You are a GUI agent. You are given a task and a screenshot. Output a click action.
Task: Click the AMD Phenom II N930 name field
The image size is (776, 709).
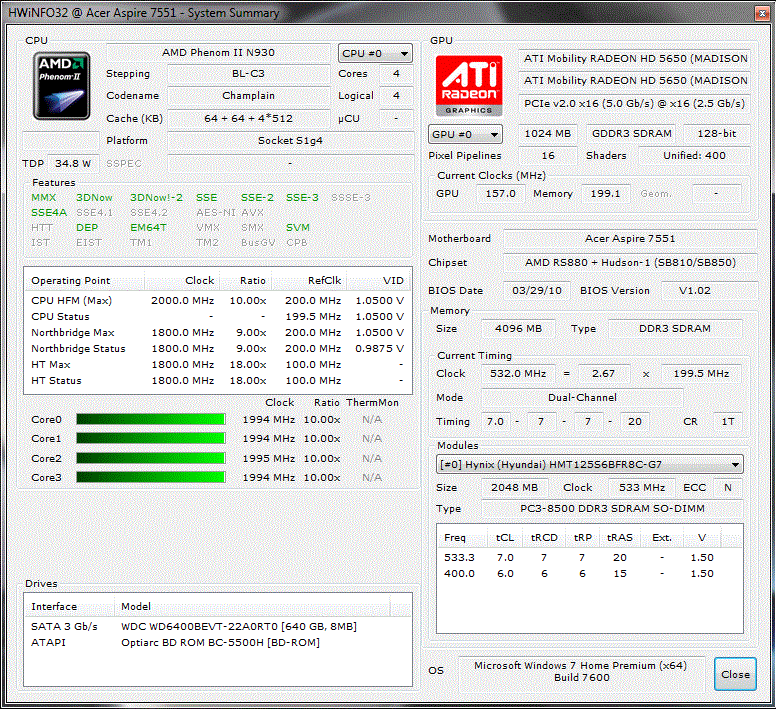click(218, 52)
